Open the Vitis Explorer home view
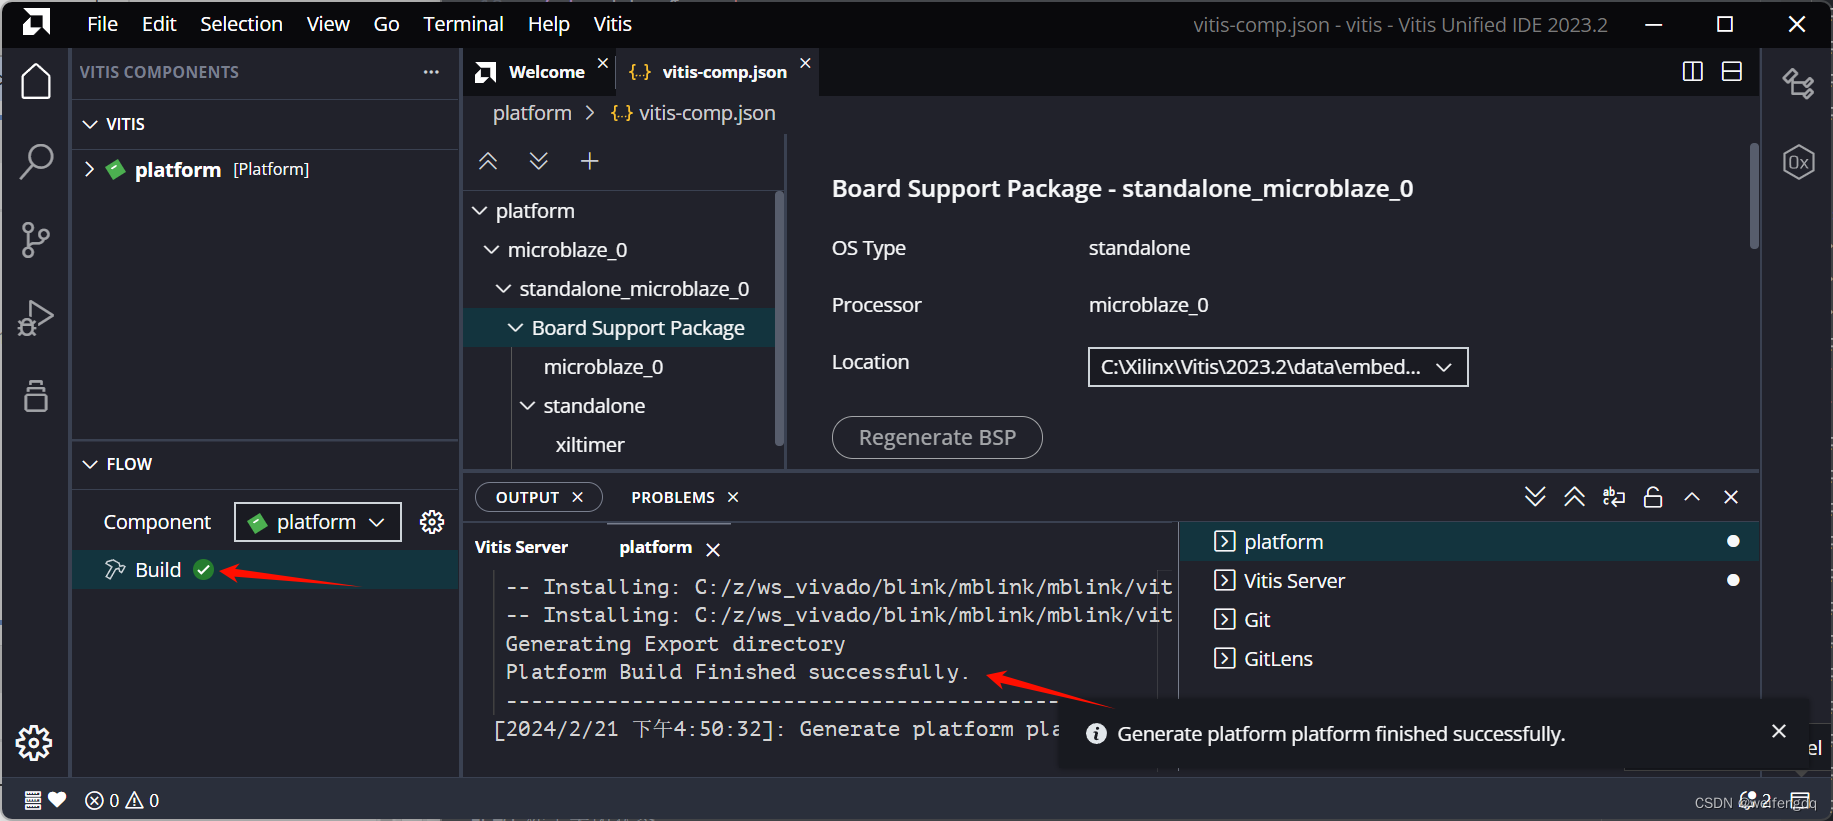Screen dimensions: 1833x821 tap(36, 82)
